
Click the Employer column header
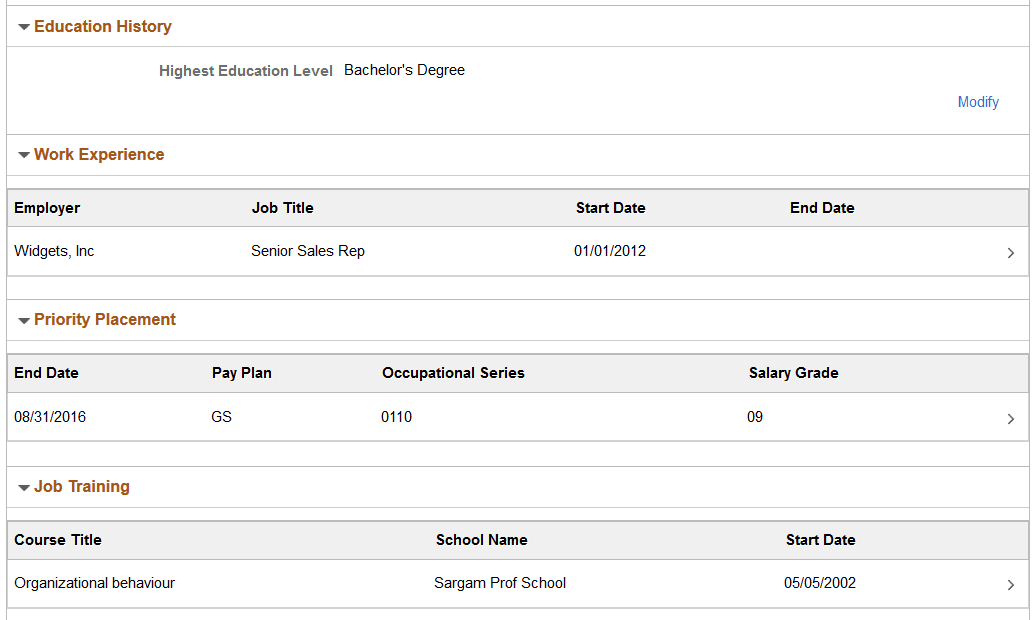[x=47, y=208]
